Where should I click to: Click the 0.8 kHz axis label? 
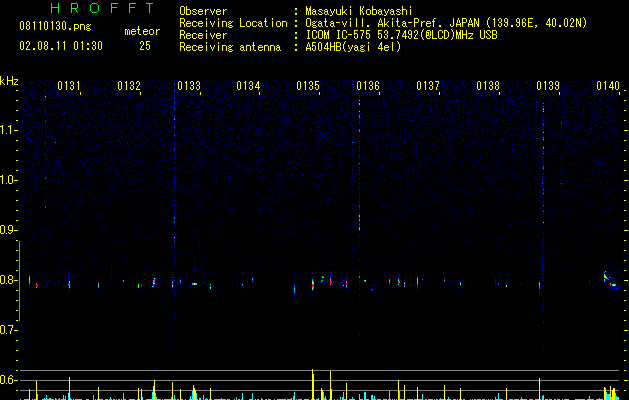9,280
